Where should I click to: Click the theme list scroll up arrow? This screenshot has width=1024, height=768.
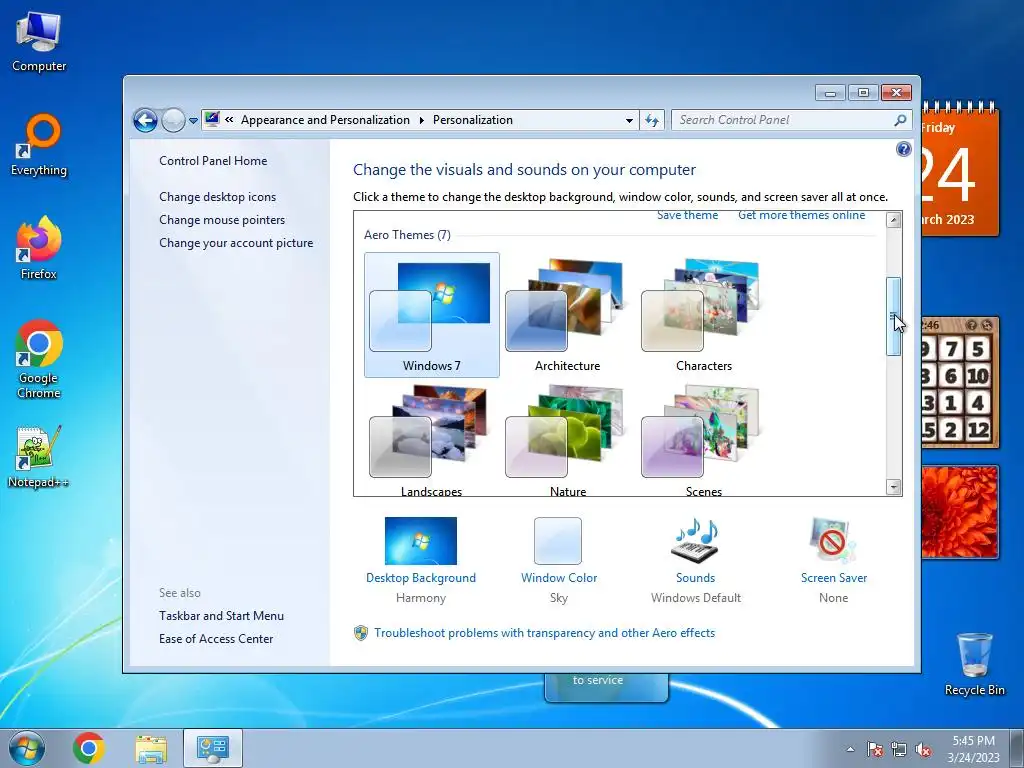click(893, 220)
